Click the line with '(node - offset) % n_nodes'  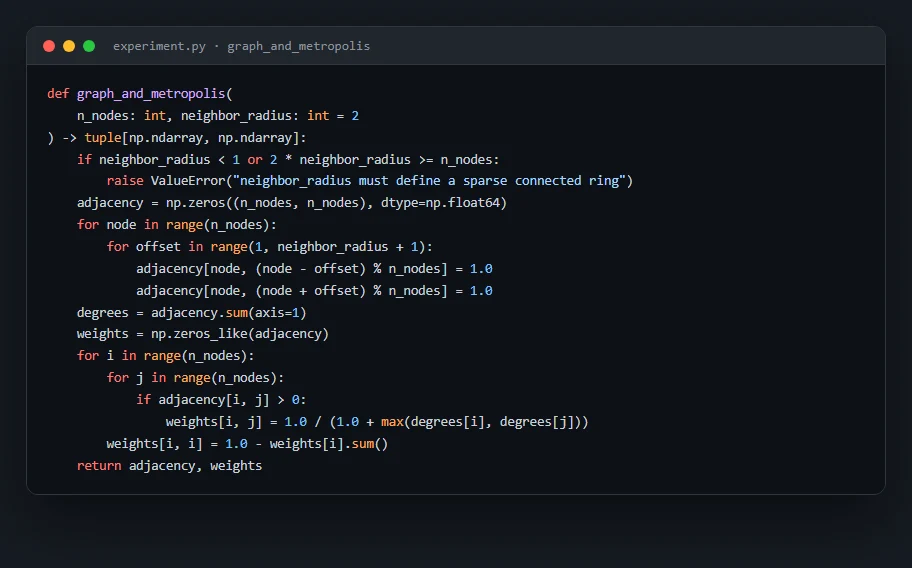pos(314,269)
